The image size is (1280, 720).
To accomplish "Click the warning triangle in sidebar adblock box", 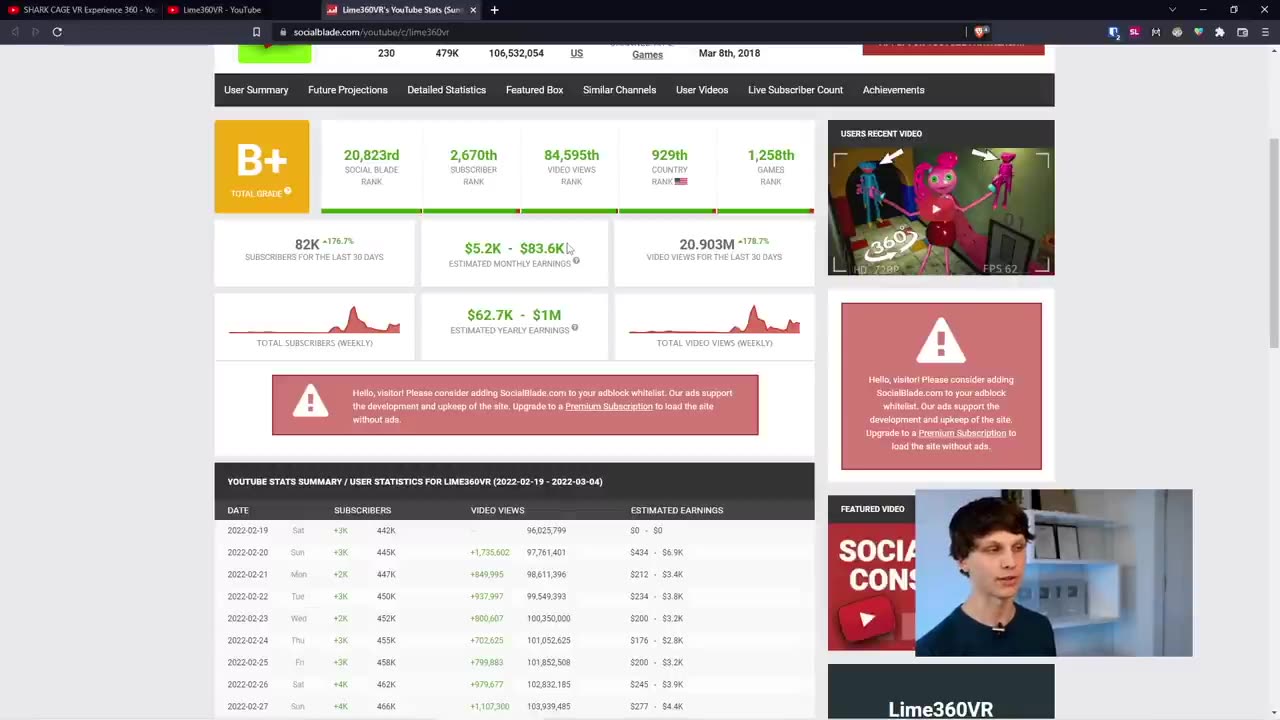I will click(940, 343).
